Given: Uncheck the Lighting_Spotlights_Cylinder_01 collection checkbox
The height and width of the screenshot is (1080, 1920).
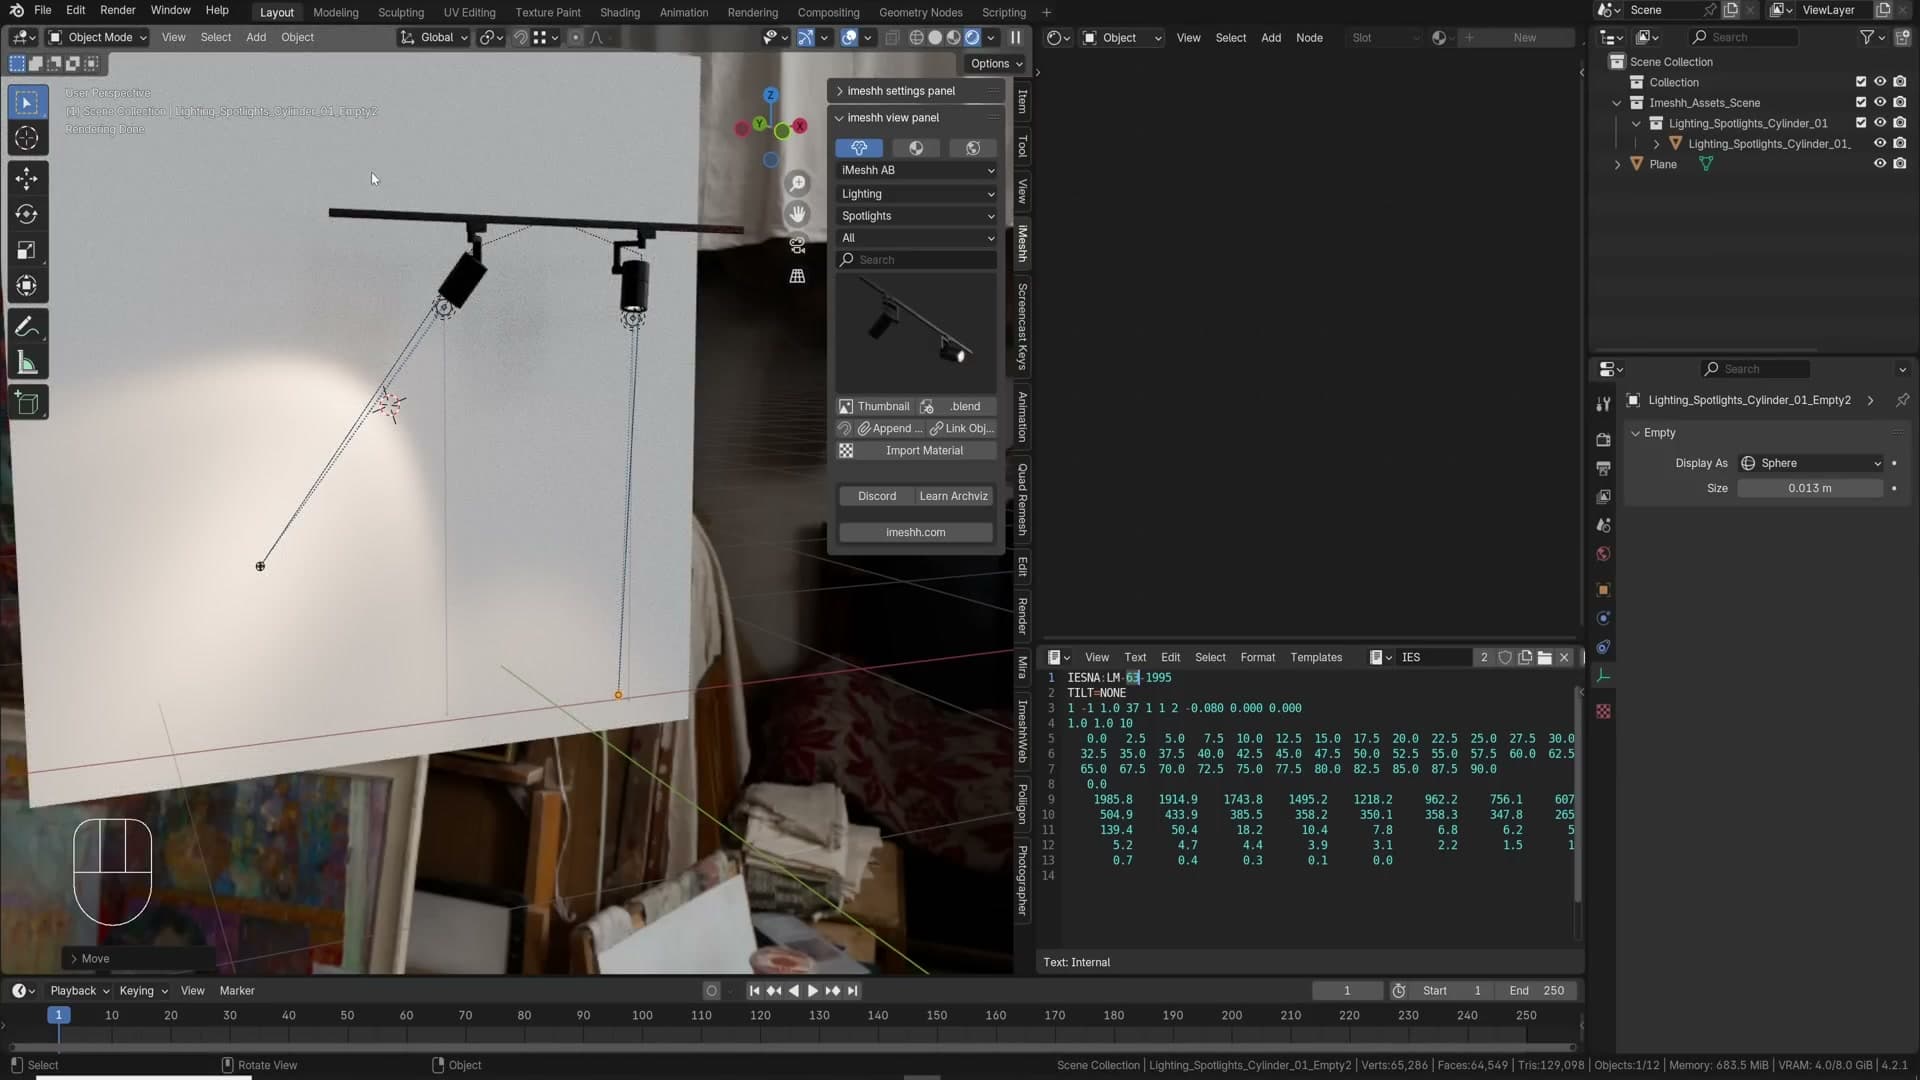Looking at the screenshot, I should [x=1861, y=123].
